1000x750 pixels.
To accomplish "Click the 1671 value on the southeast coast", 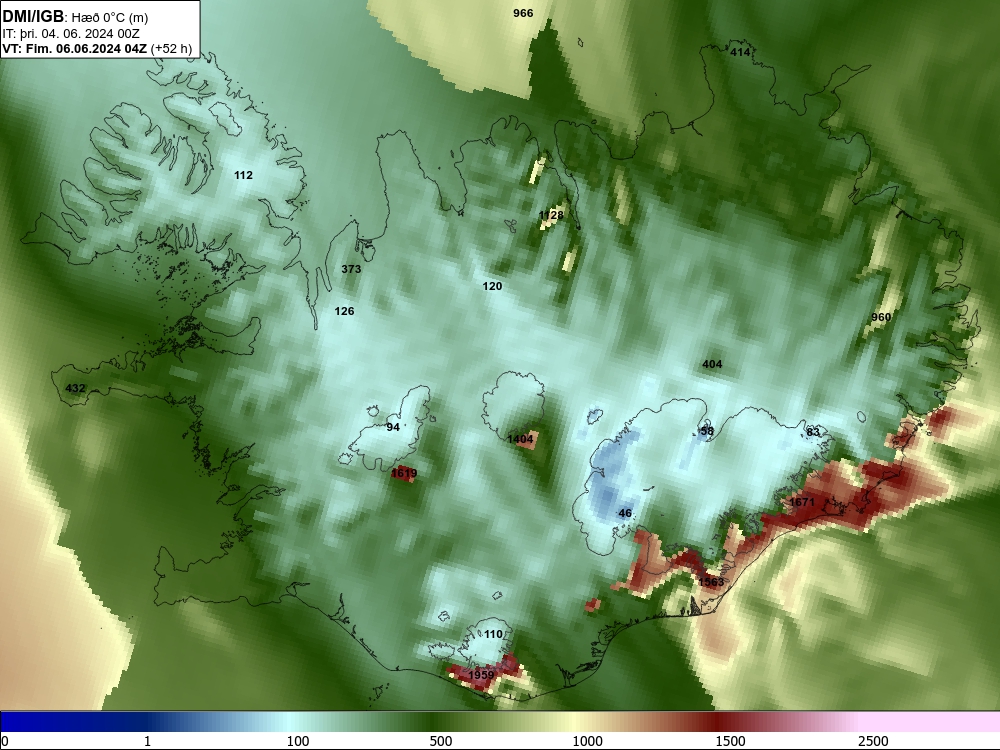I will point(802,503).
